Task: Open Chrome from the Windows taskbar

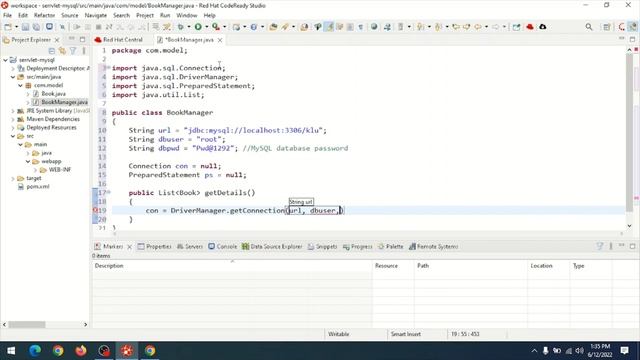Action: [58, 351]
